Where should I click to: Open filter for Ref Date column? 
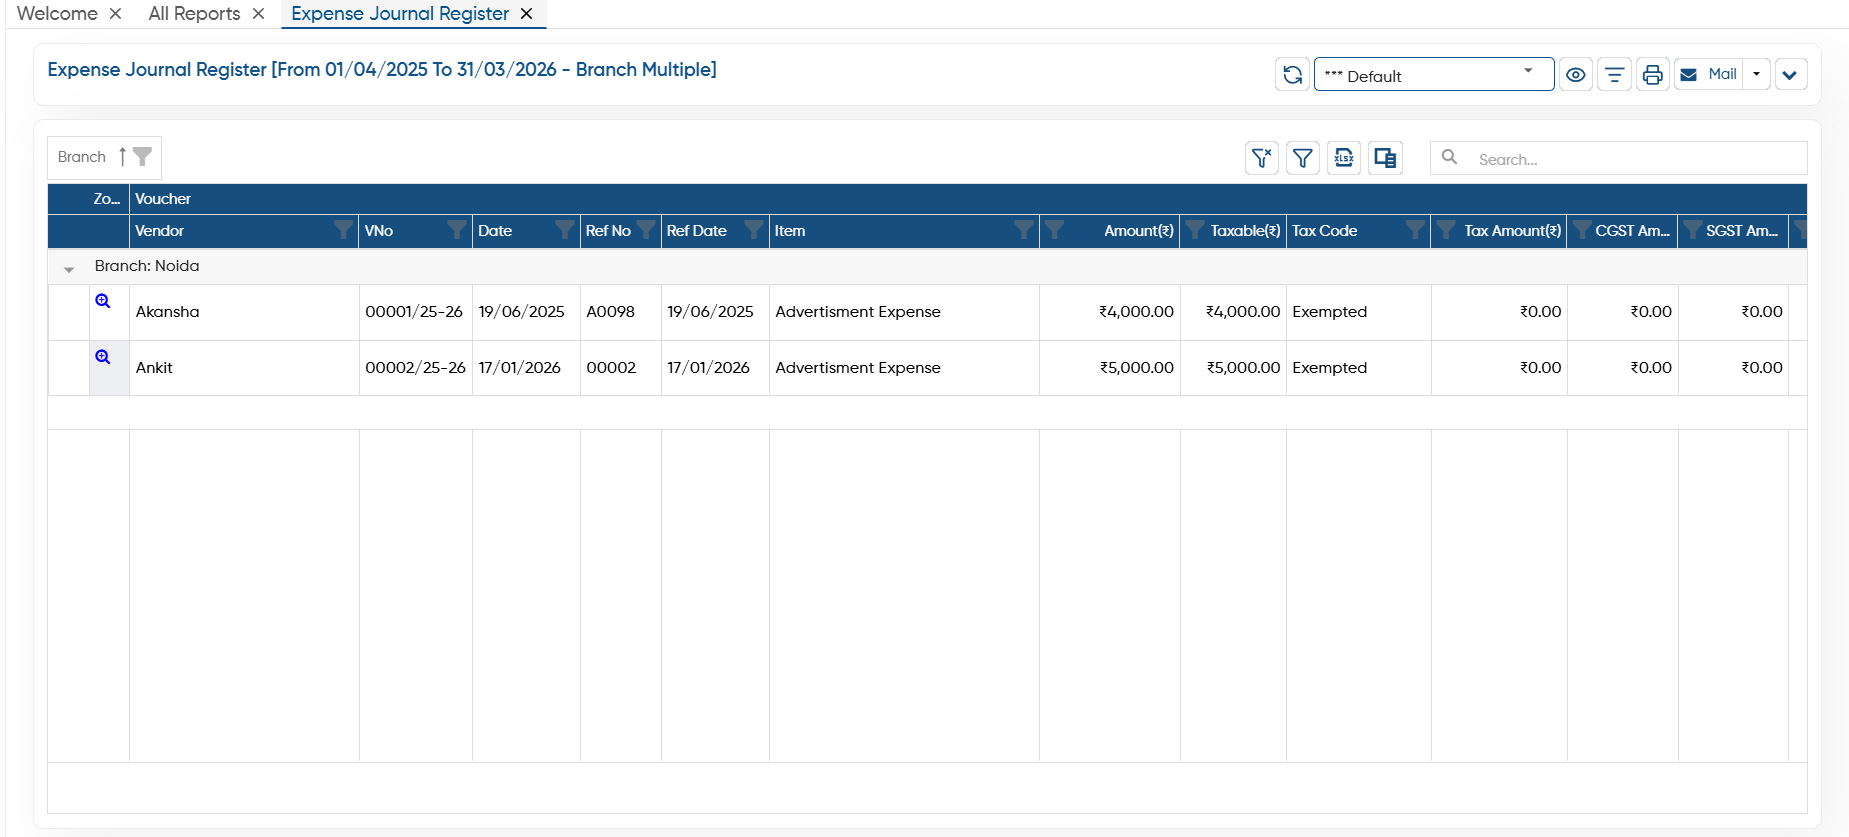754,231
